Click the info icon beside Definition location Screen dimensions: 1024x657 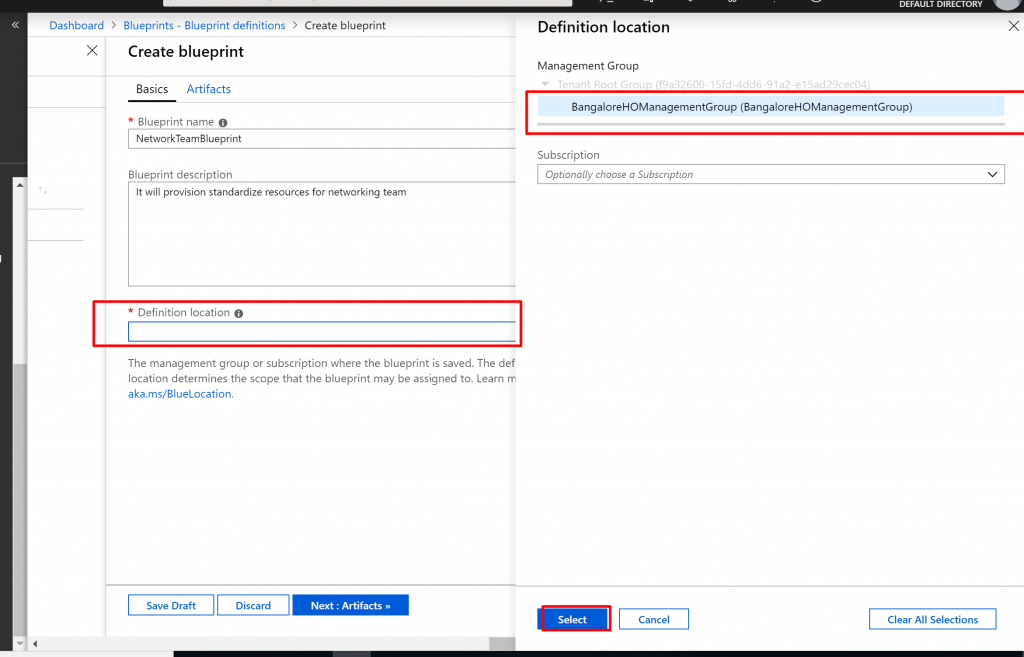tap(238, 313)
